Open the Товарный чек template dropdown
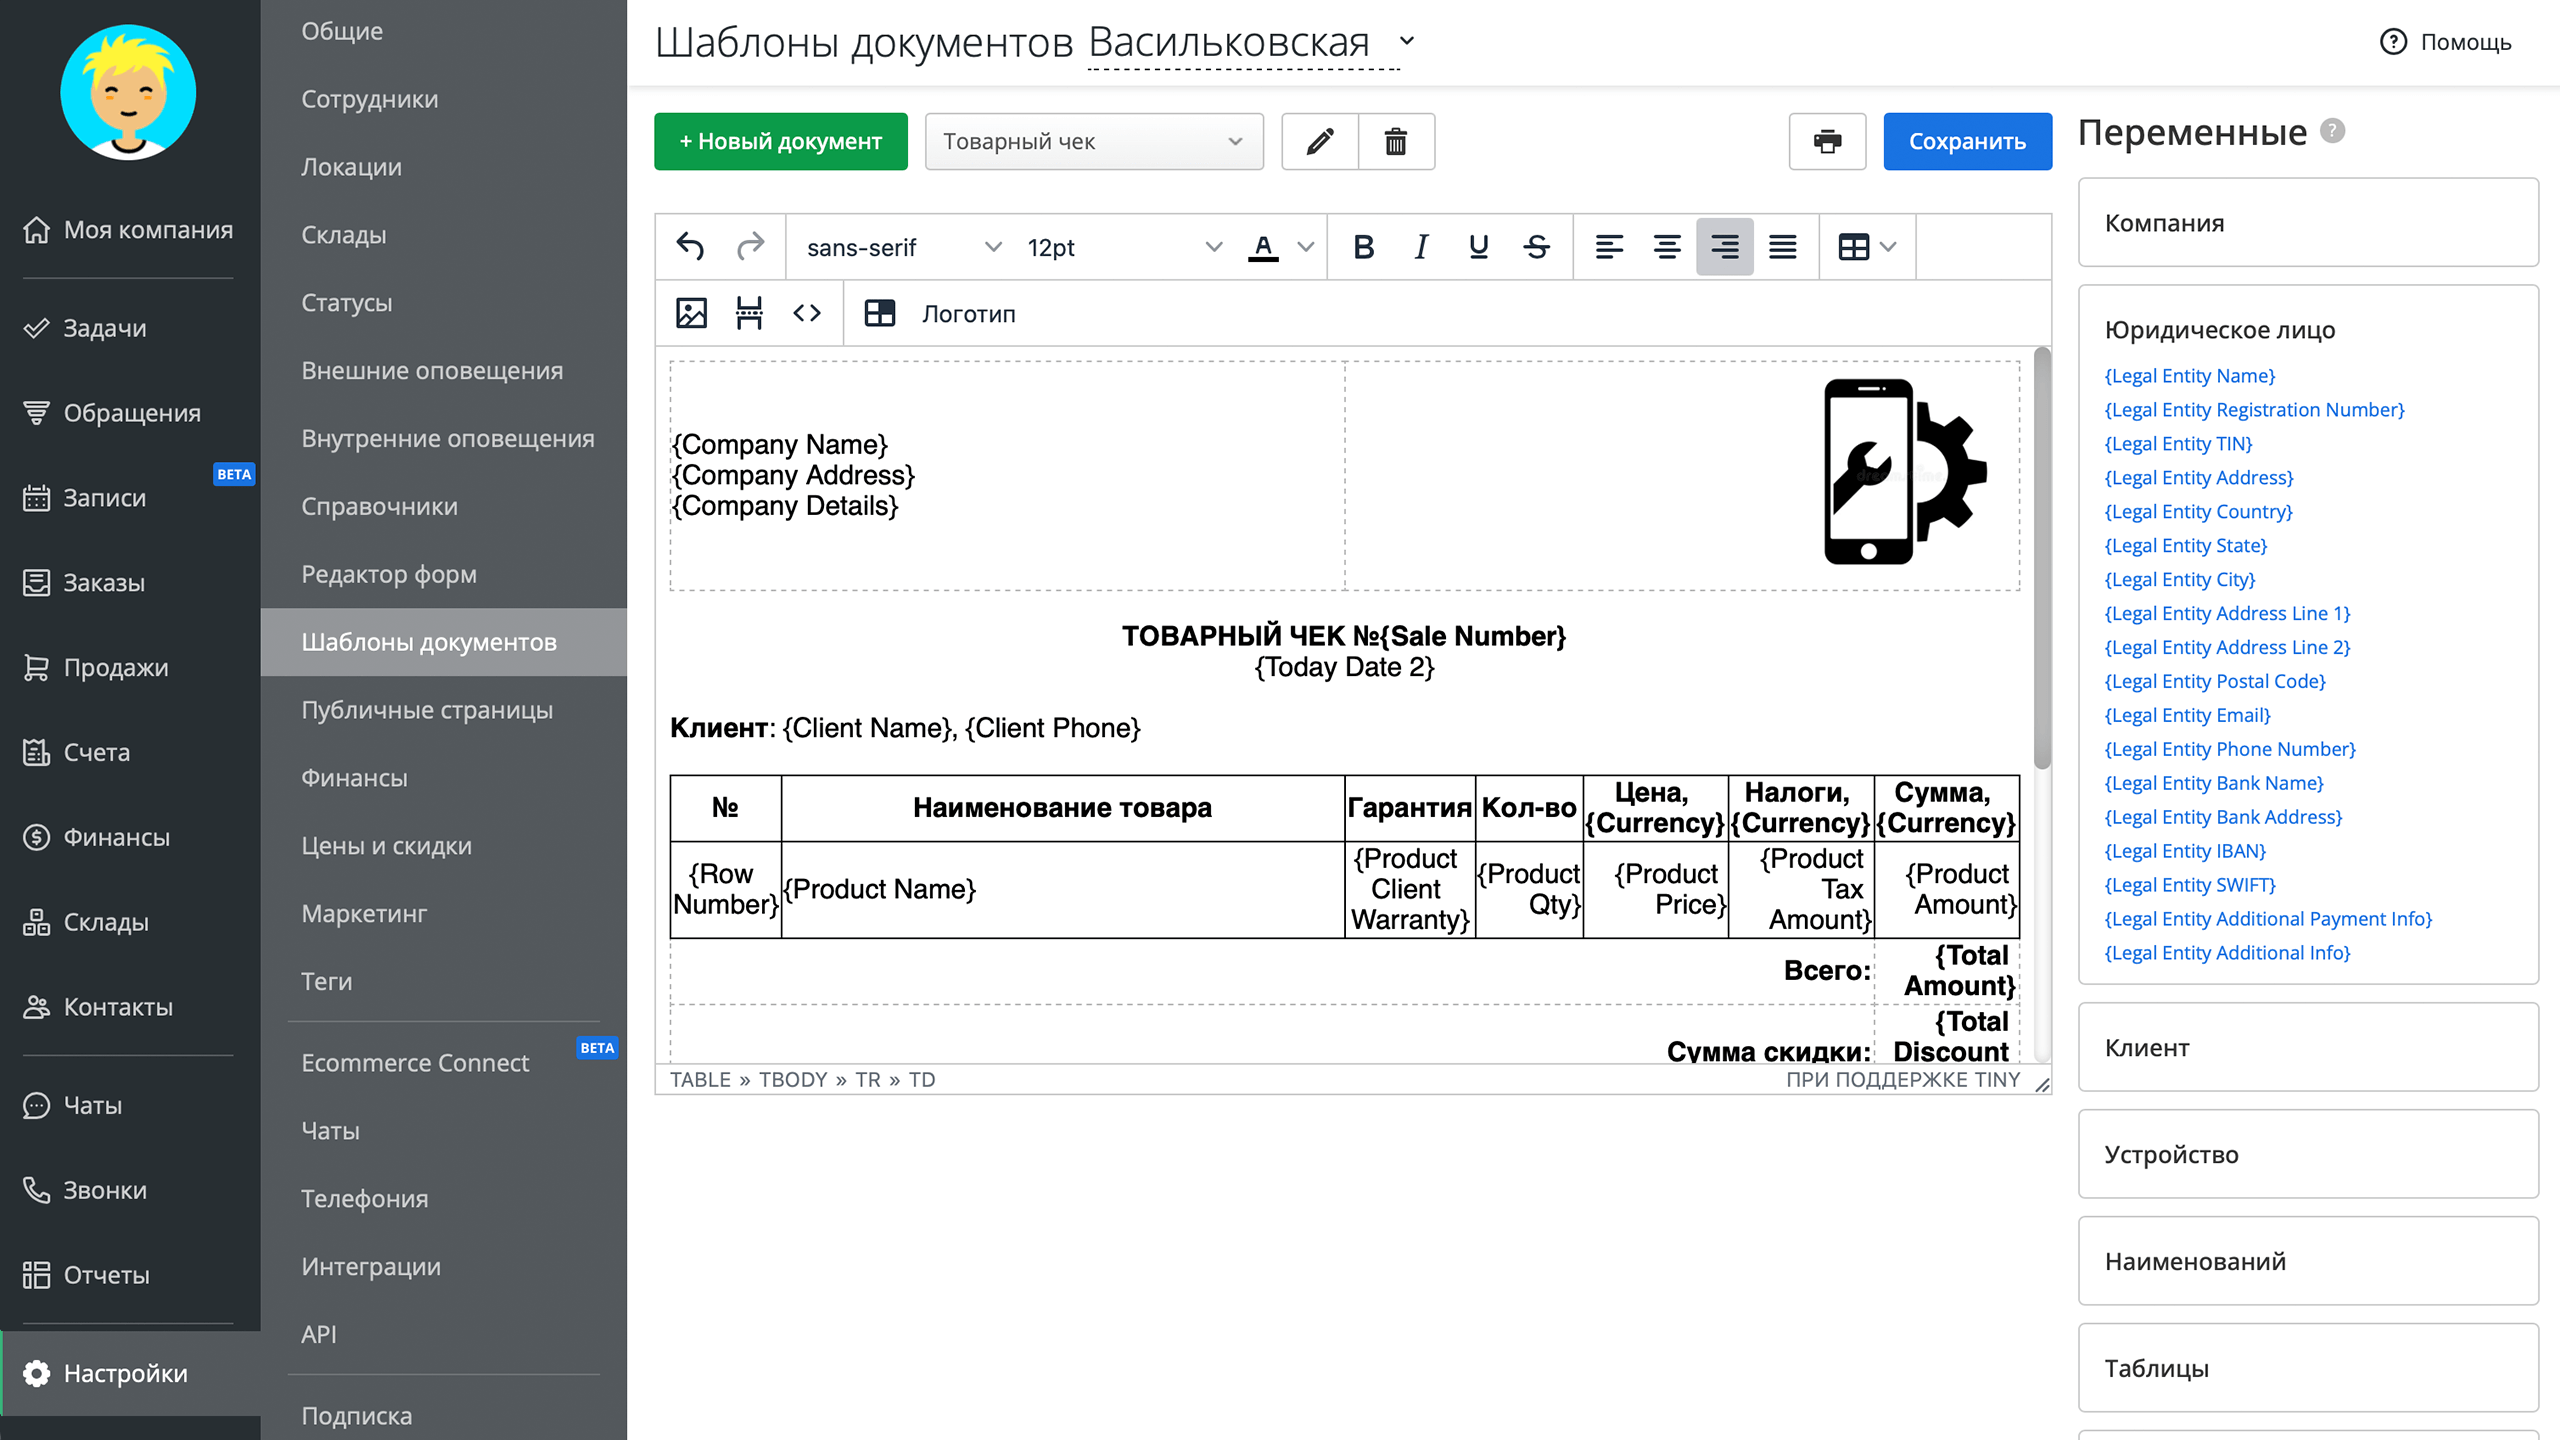Image resolution: width=2560 pixels, height=1440 pixels. point(1094,141)
